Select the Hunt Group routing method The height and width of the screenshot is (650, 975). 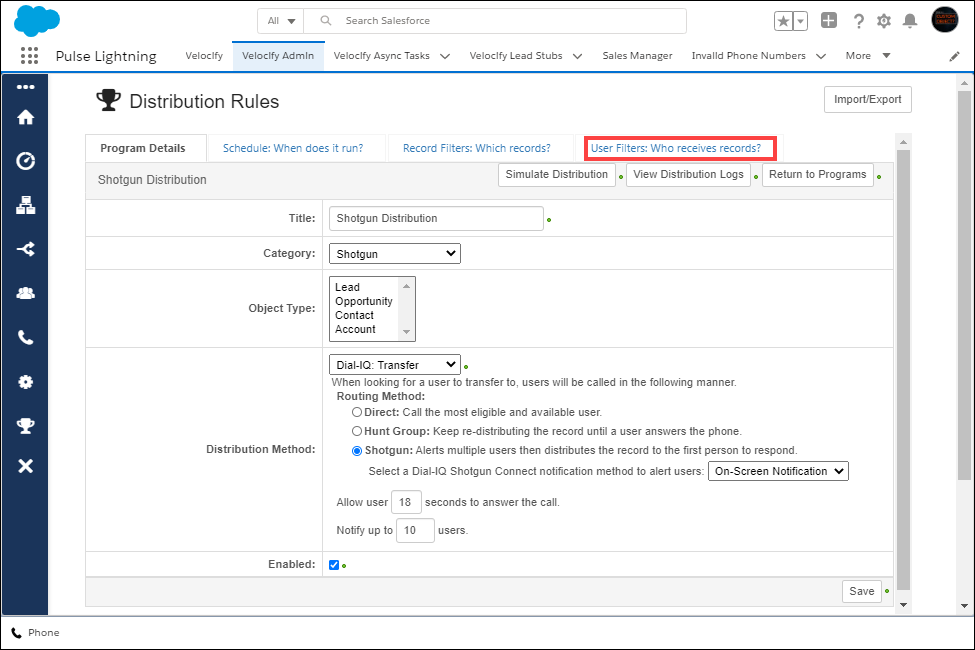tap(357, 431)
